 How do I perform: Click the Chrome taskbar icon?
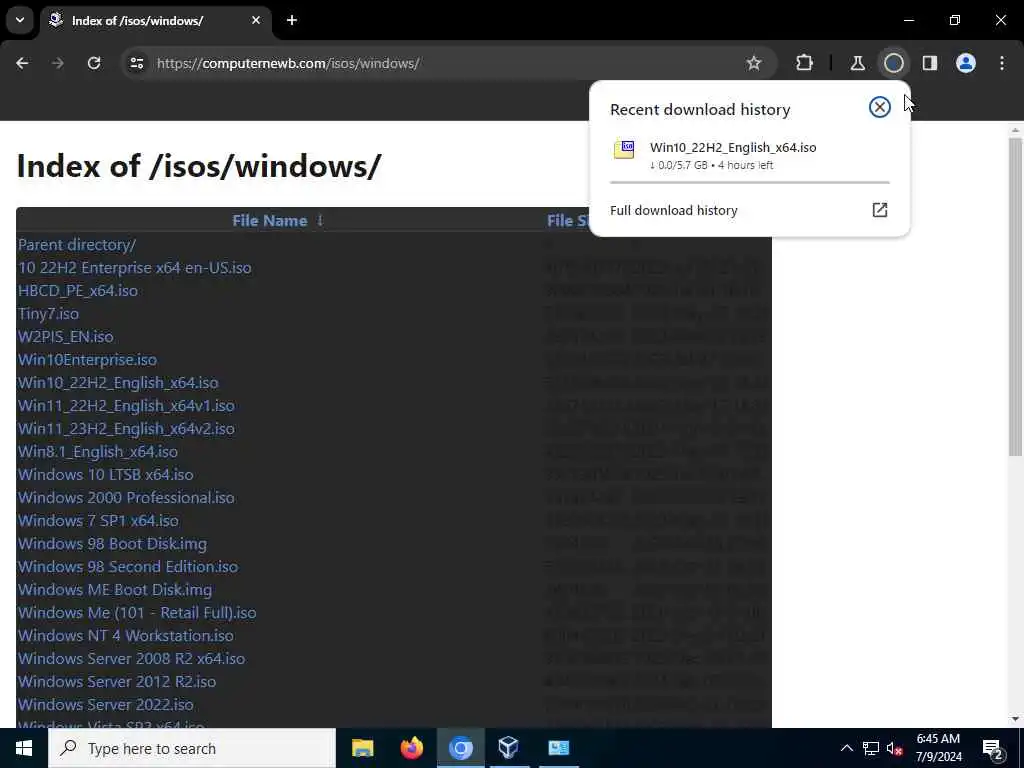460,748
